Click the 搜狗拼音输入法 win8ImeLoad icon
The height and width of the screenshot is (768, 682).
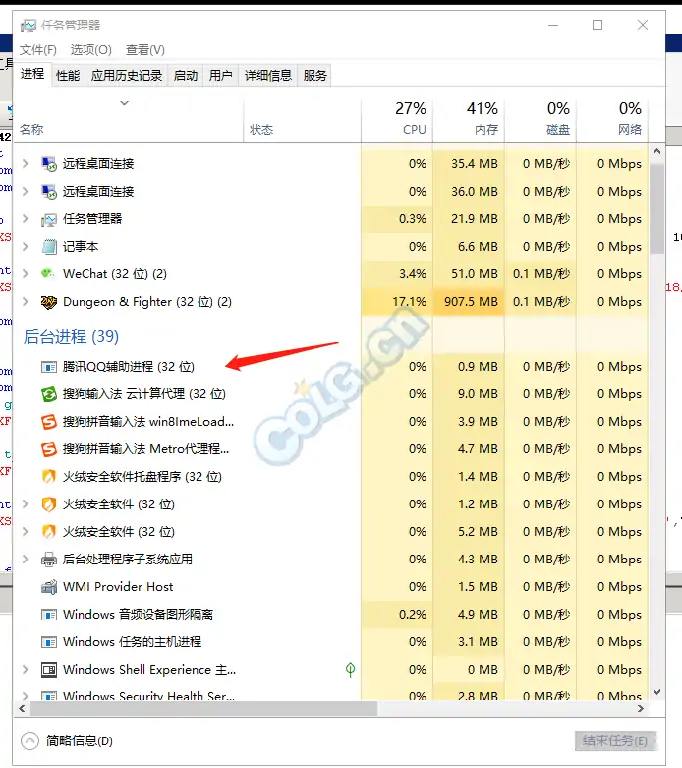[x=49, y=422]
